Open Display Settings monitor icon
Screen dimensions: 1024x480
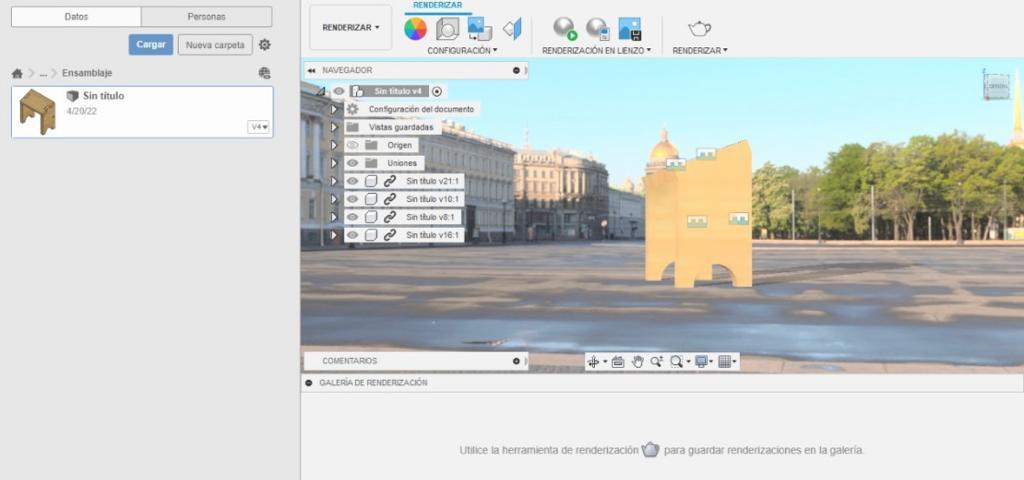701,362
